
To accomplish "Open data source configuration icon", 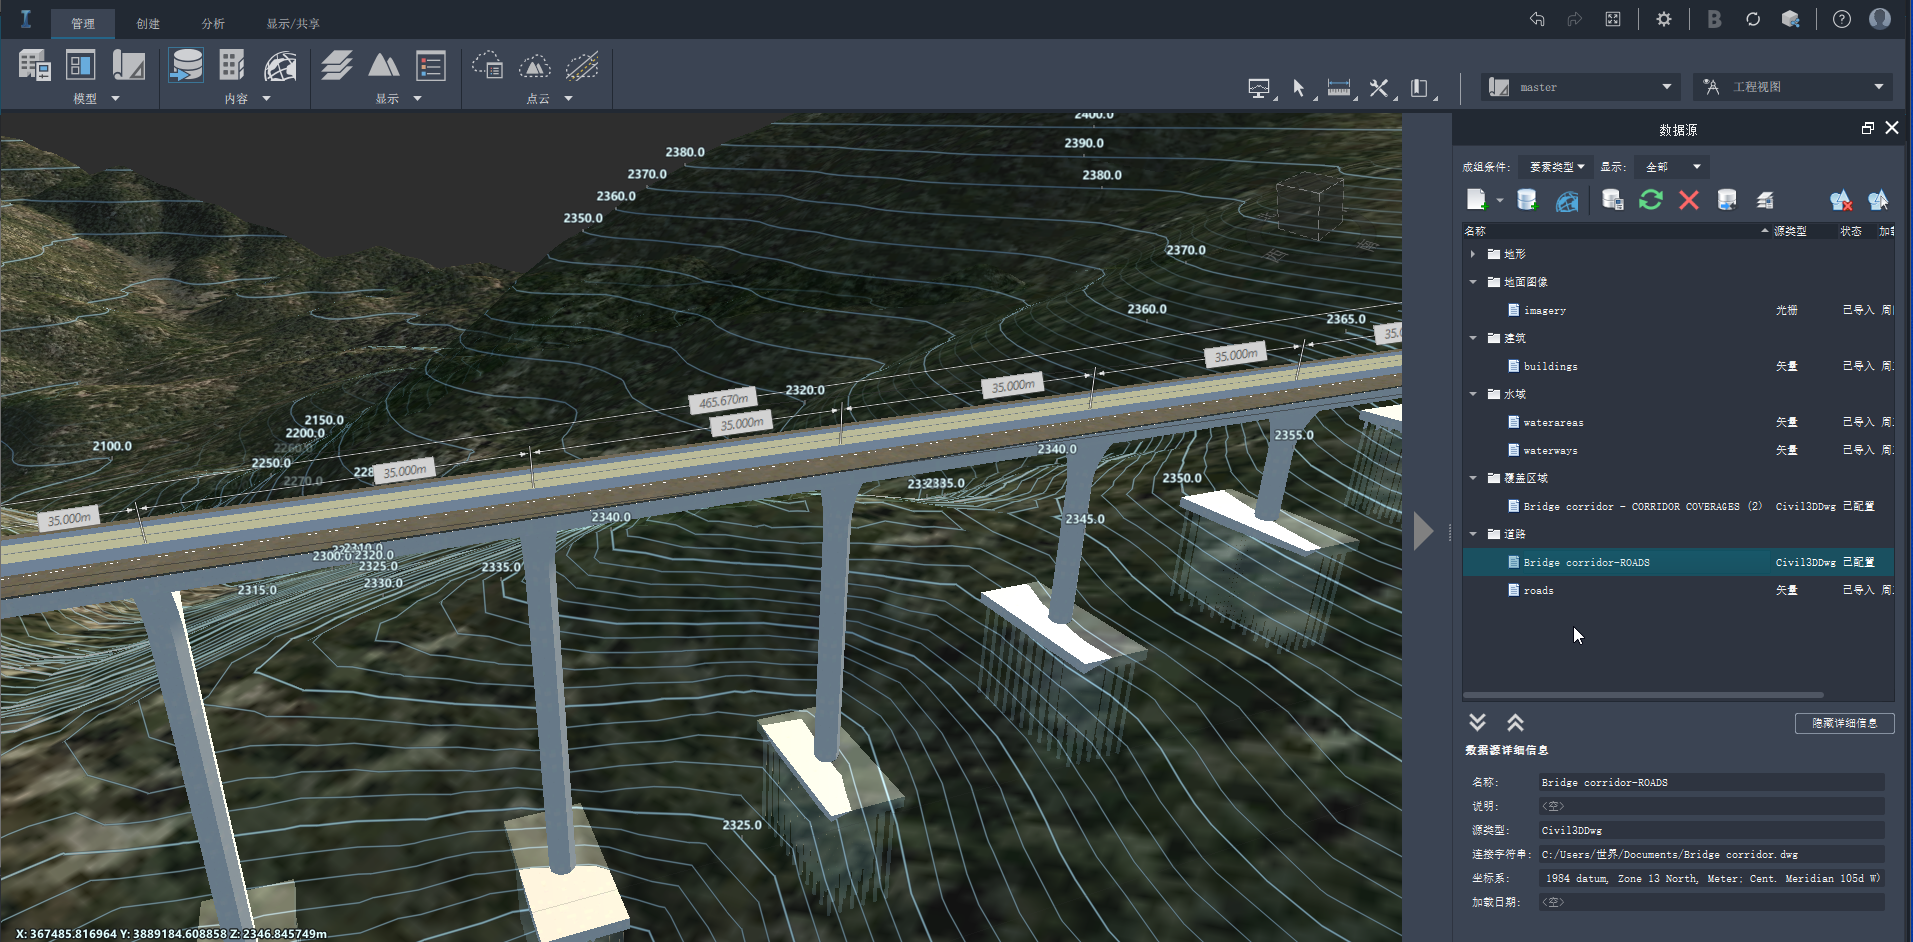I will [1612, 200].
